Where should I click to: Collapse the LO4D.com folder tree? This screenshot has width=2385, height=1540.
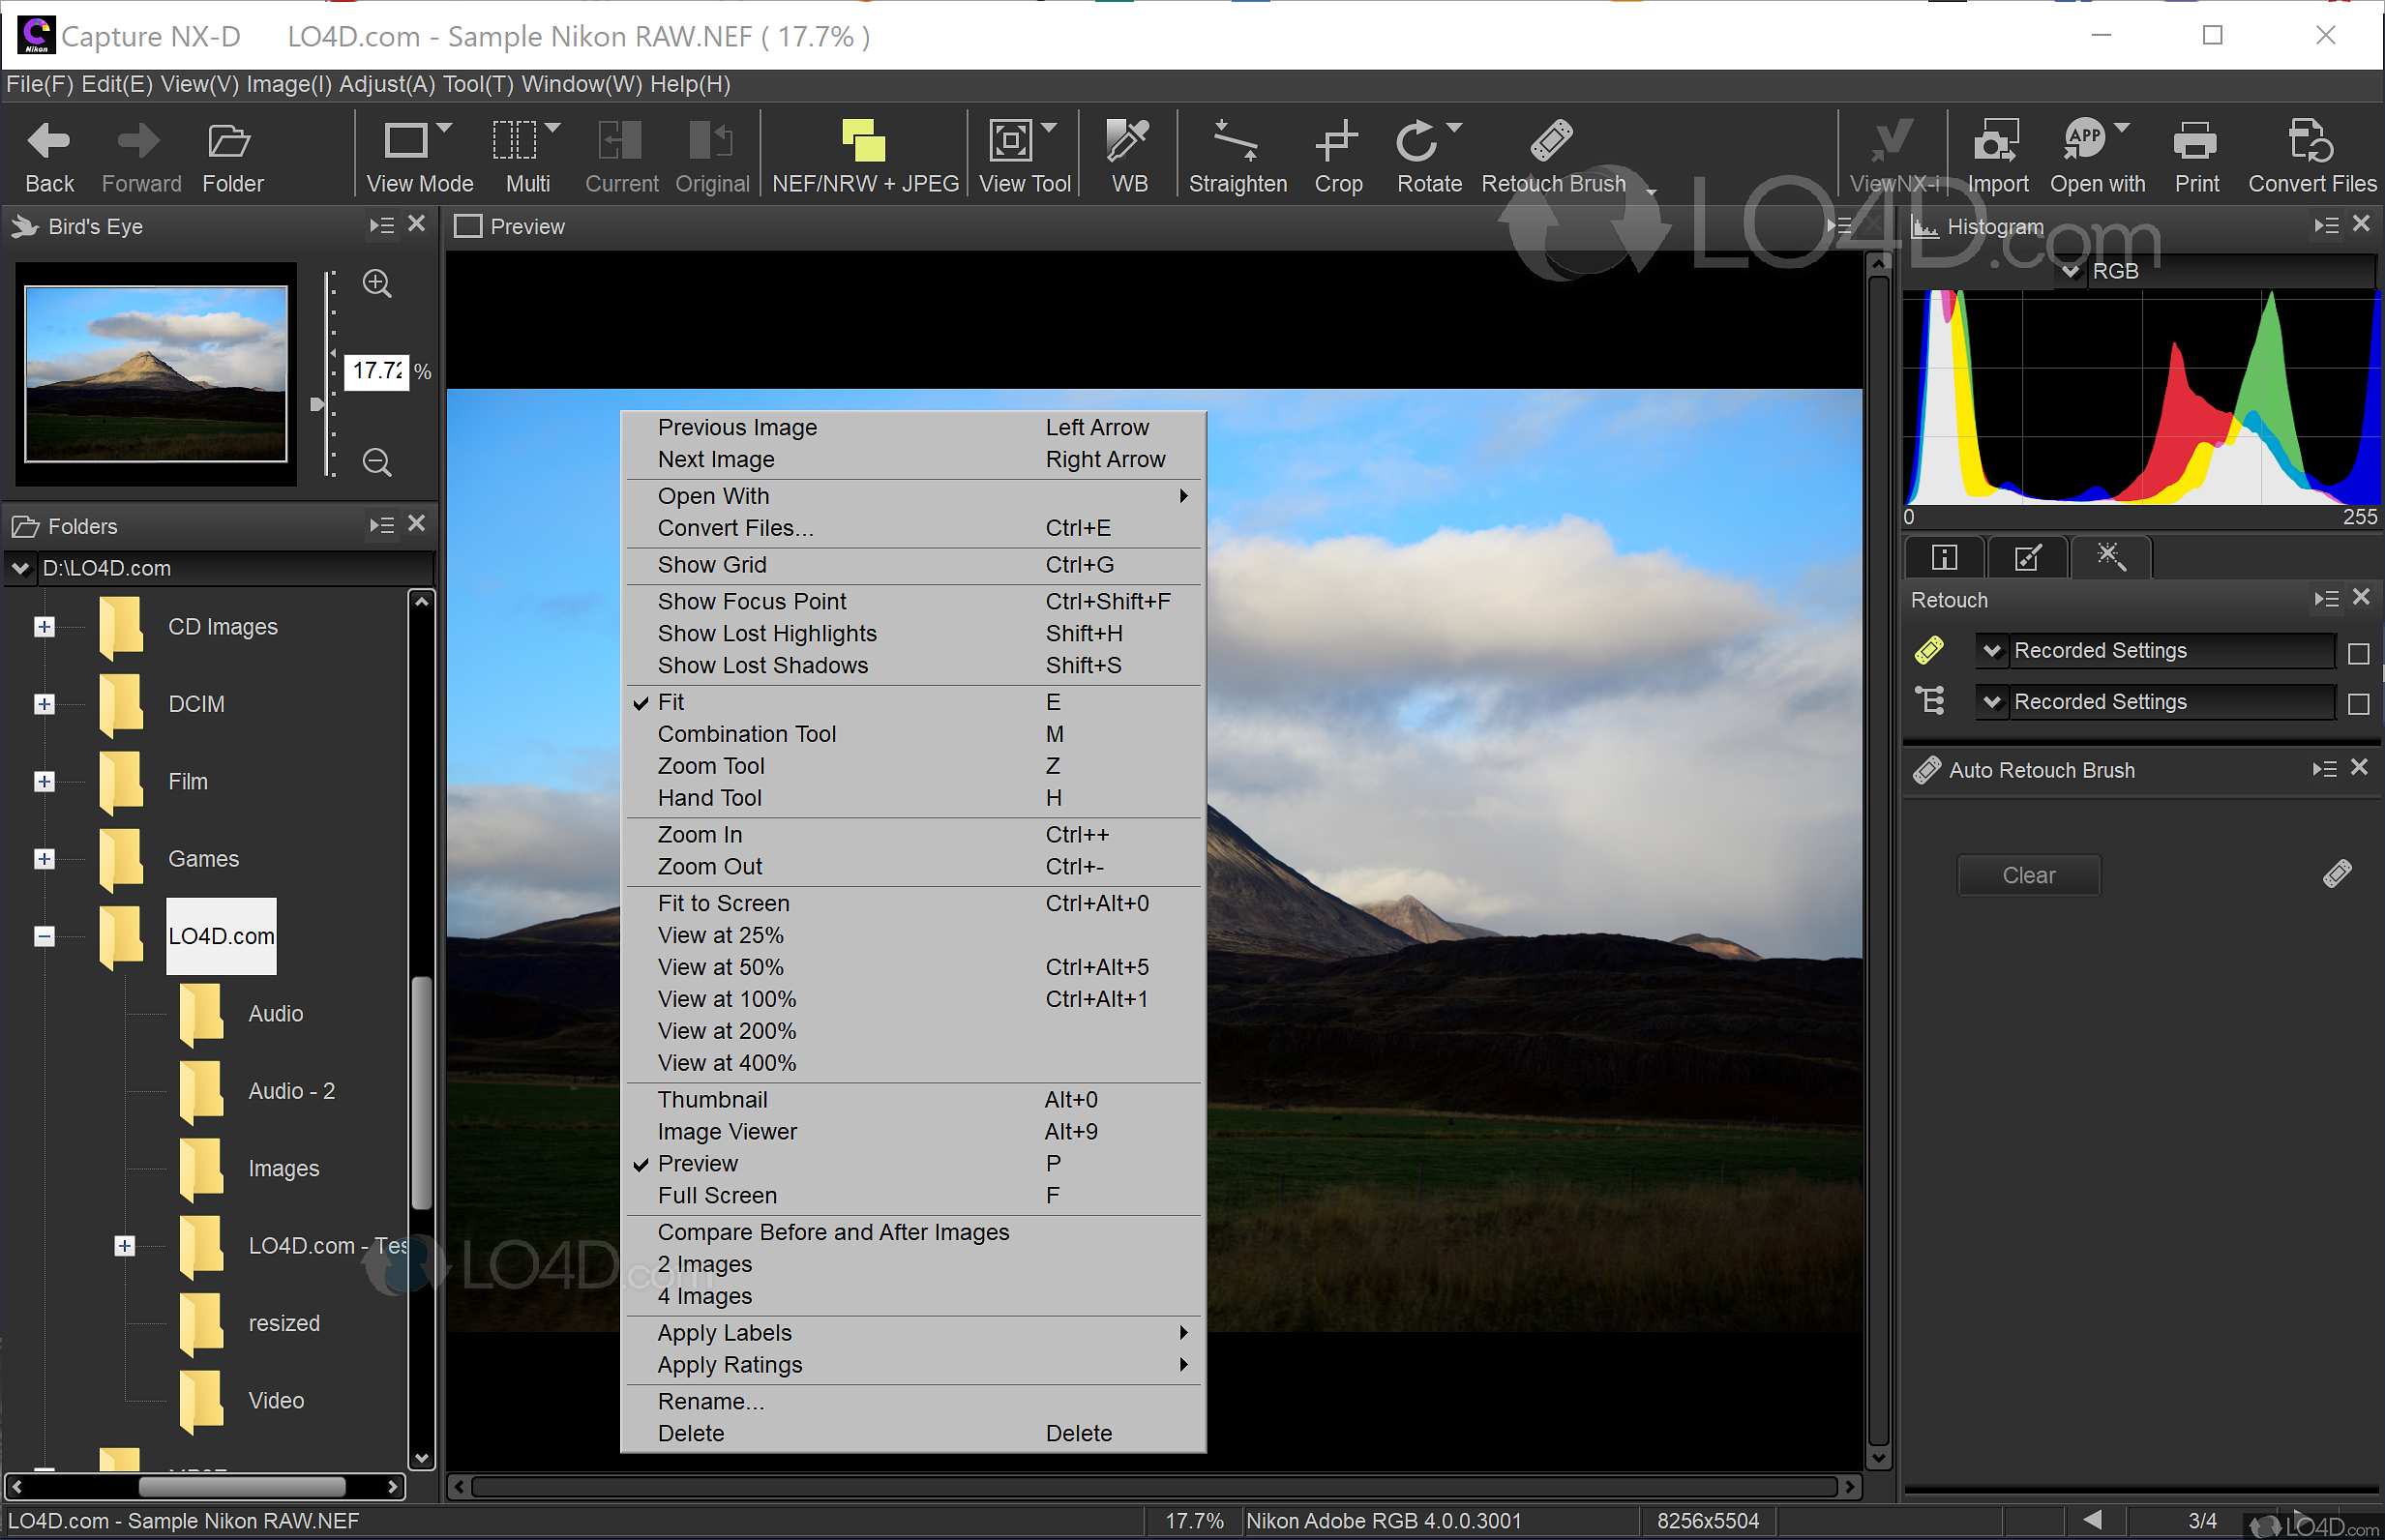[44, 937]
